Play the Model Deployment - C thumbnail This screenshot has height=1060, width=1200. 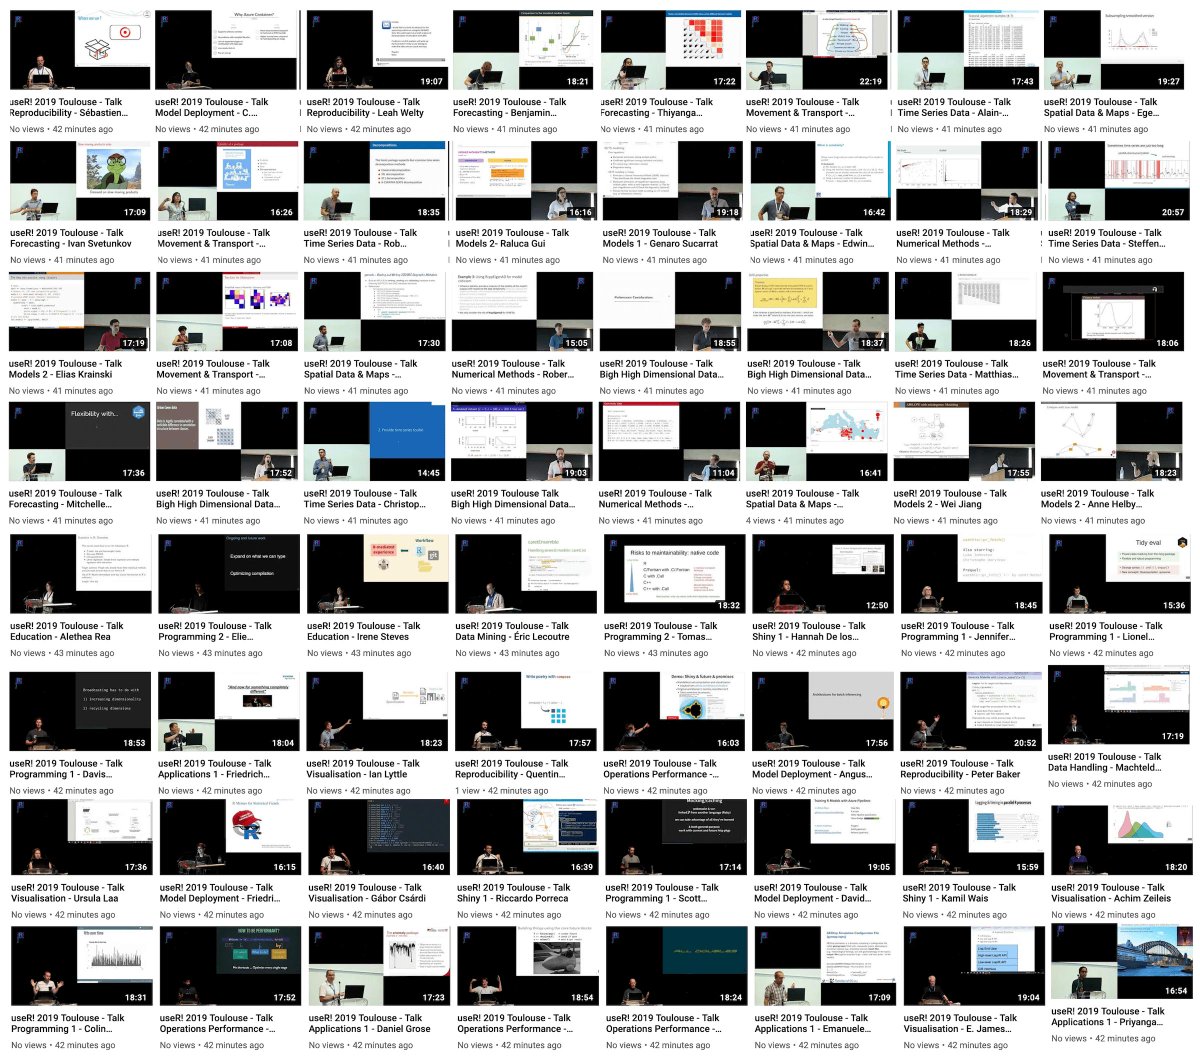(227, 51)
